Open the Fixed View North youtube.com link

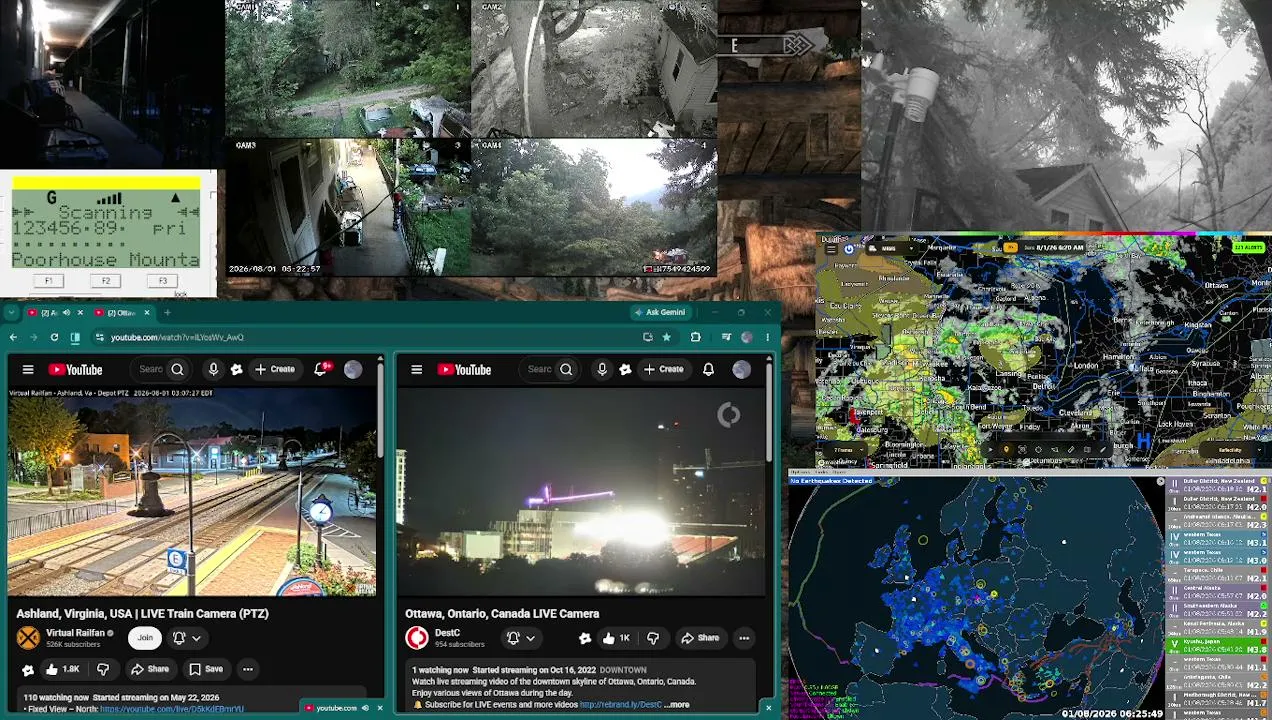click(x=172, y=709)
